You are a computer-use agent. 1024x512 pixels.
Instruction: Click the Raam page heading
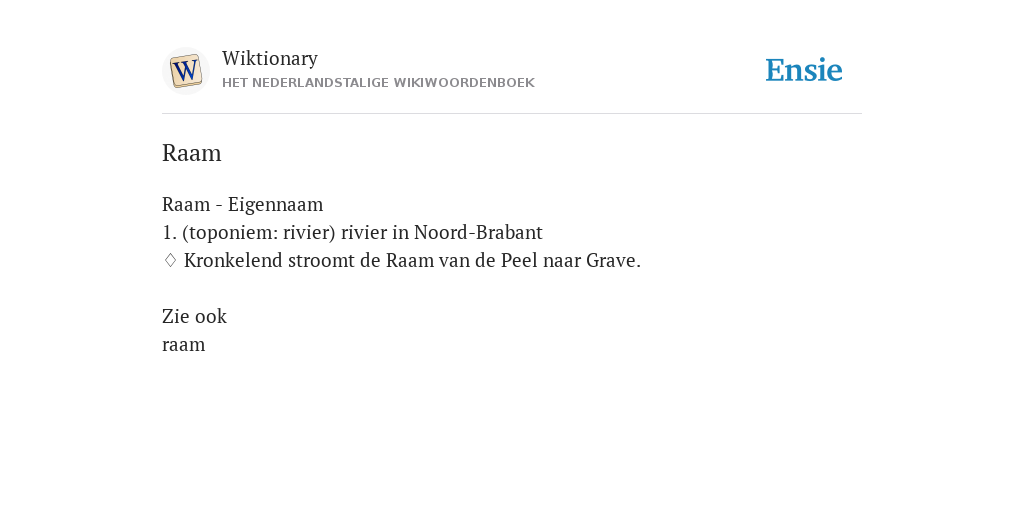pos(191,153)
